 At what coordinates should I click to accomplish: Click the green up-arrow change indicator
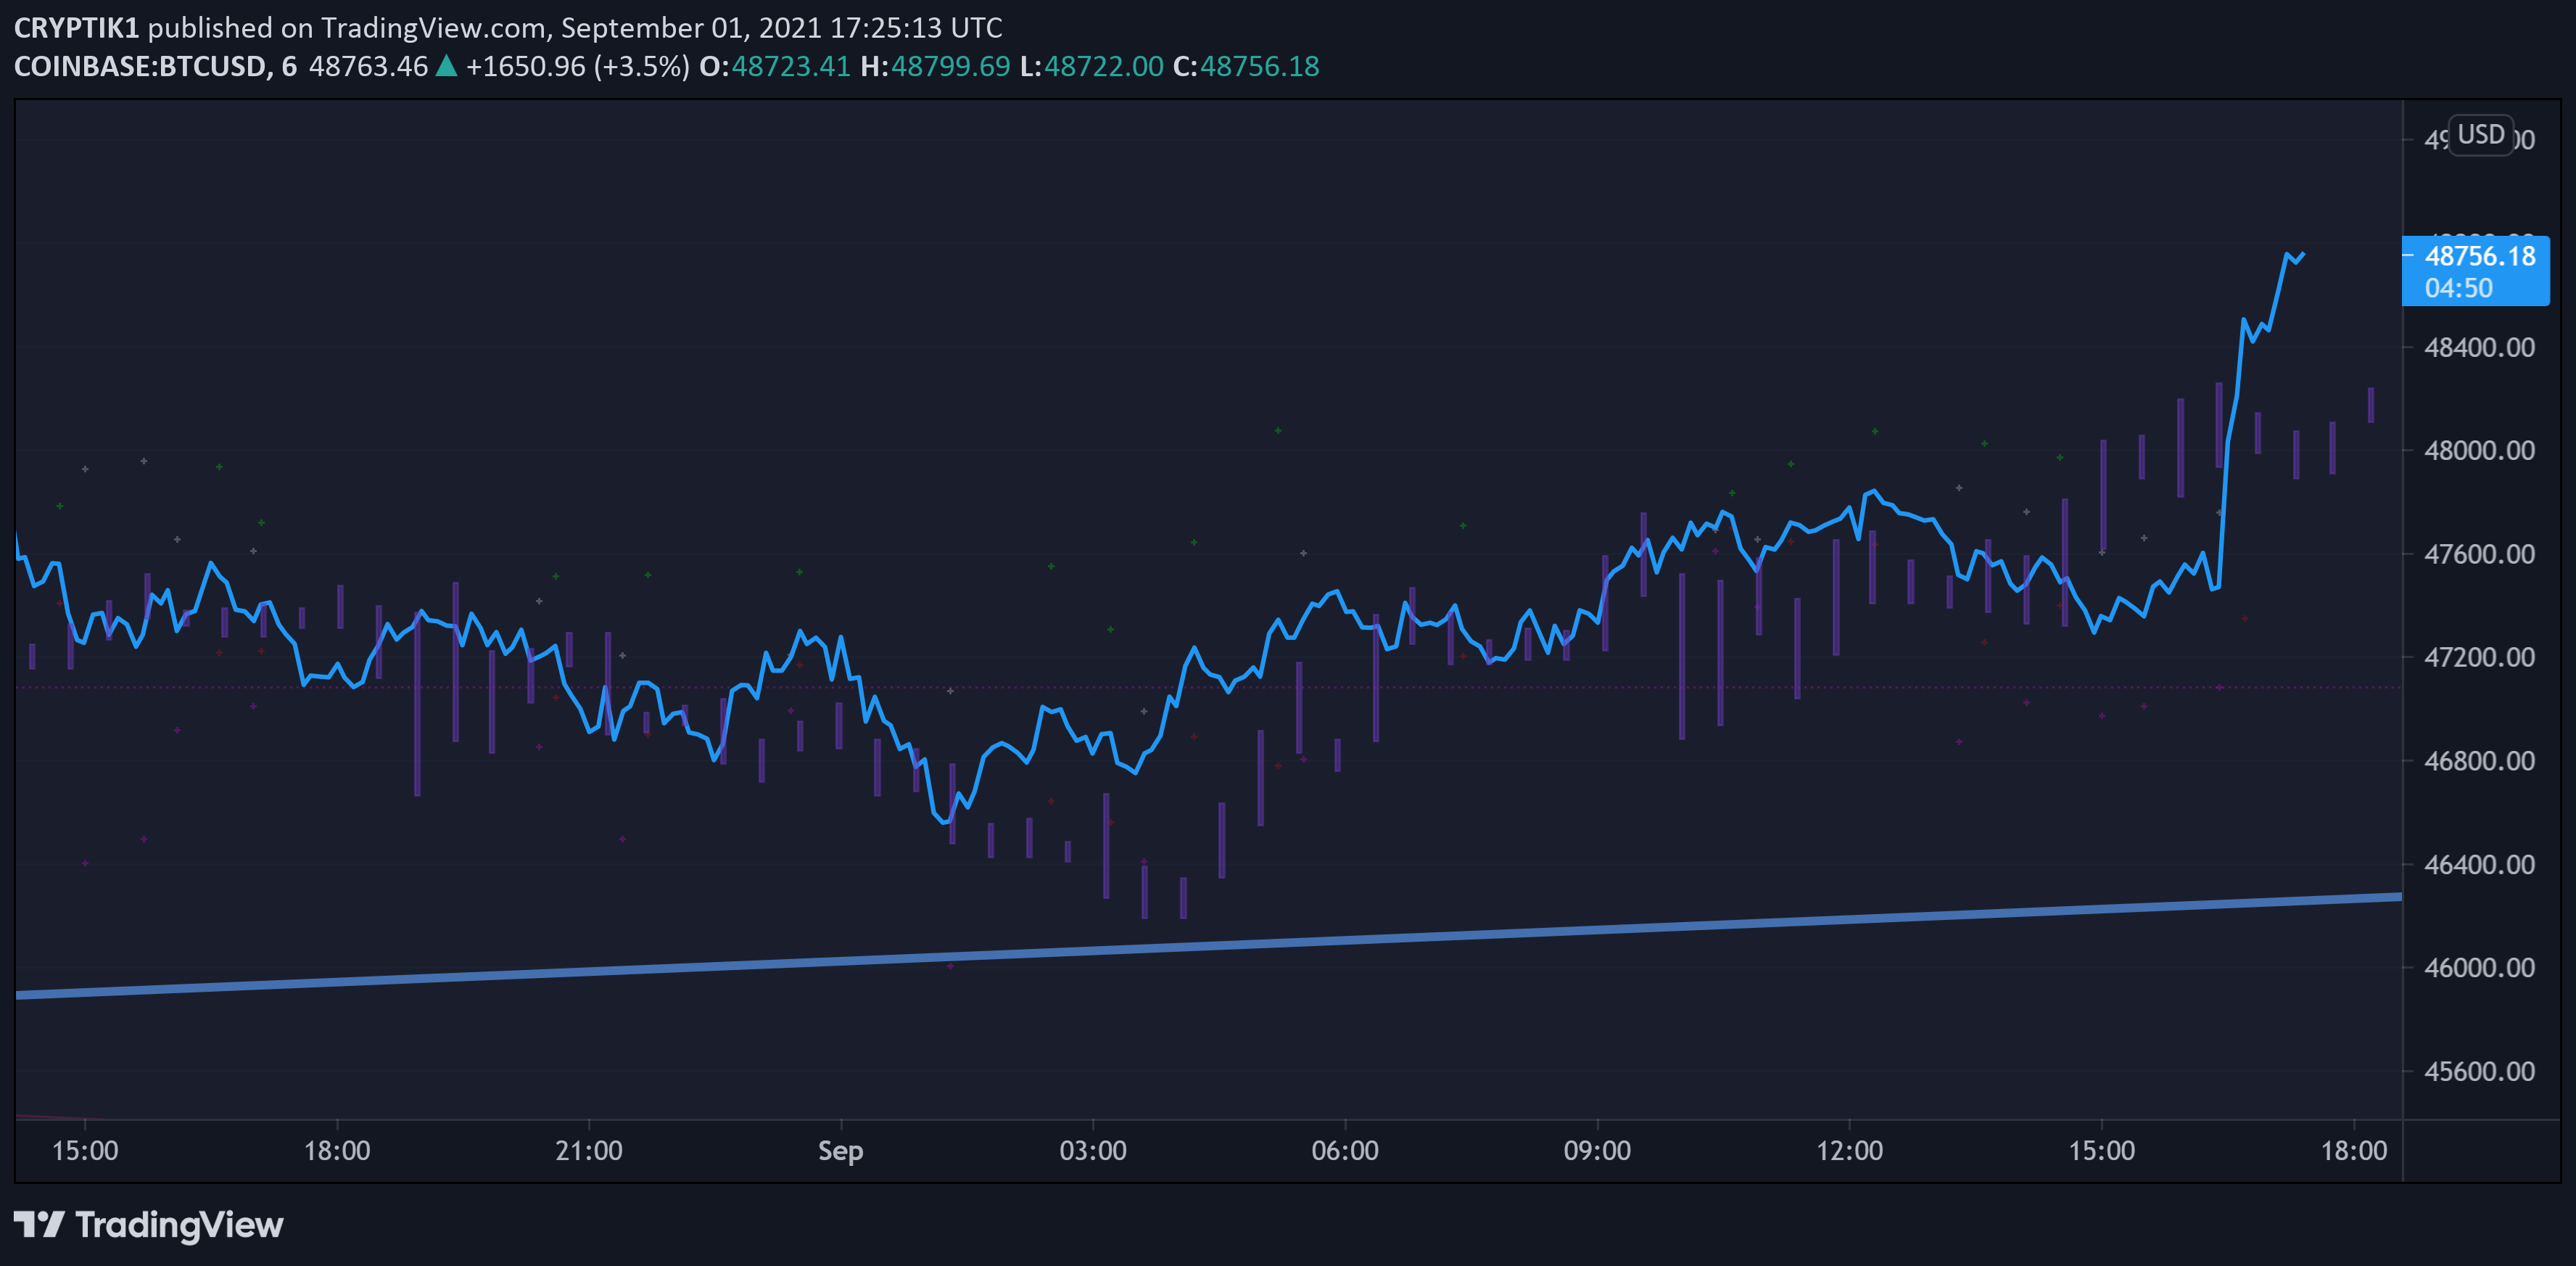[447, 66]
